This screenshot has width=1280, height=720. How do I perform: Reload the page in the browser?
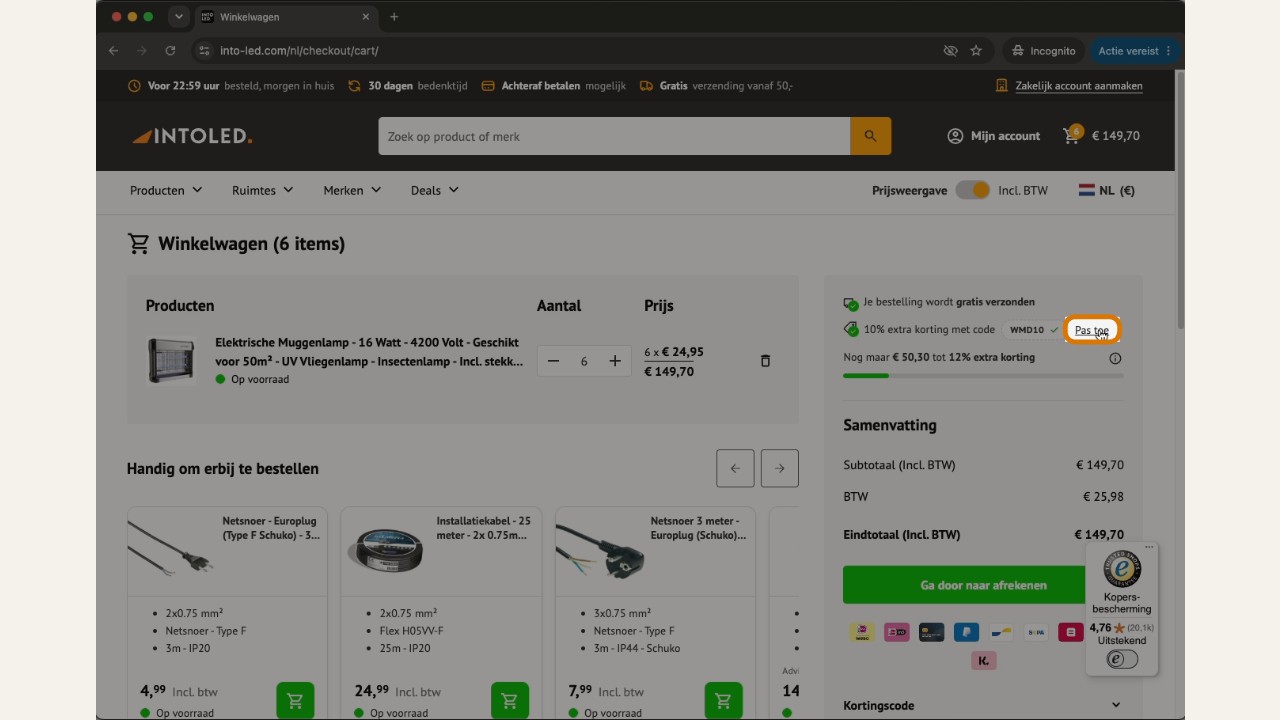coord(170,50)
